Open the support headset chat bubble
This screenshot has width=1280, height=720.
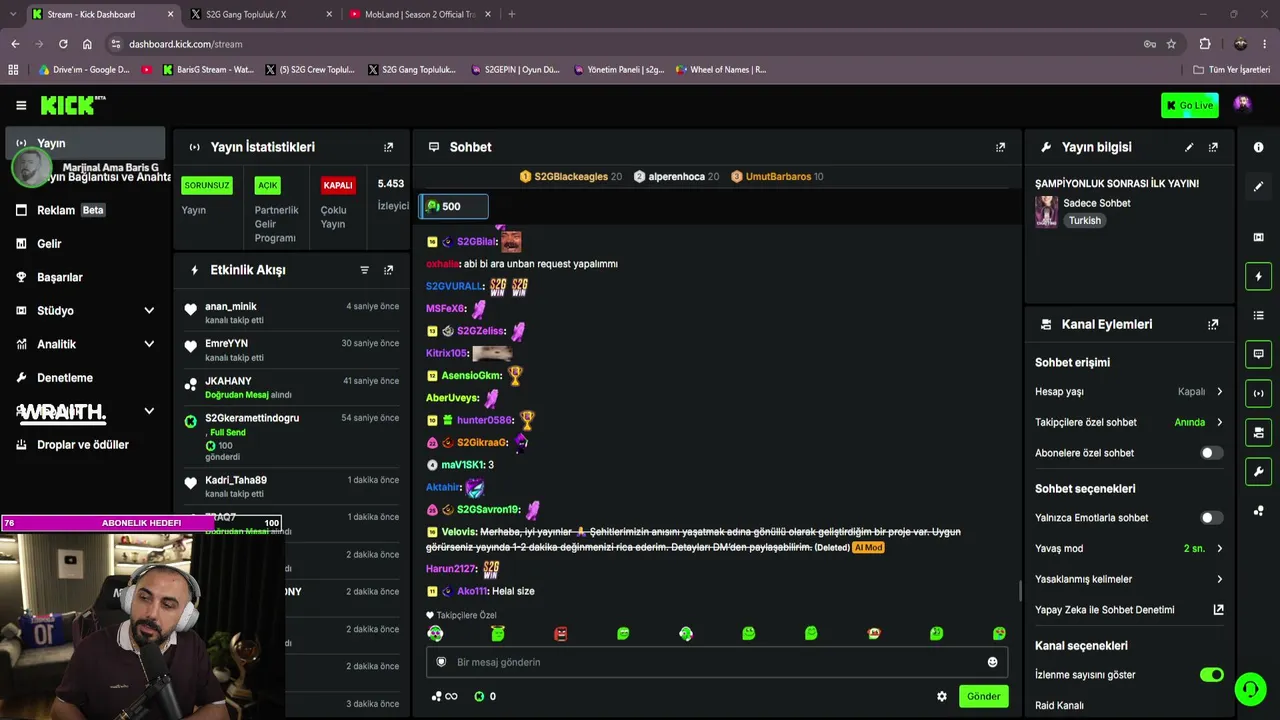(x=1250, y=689)
